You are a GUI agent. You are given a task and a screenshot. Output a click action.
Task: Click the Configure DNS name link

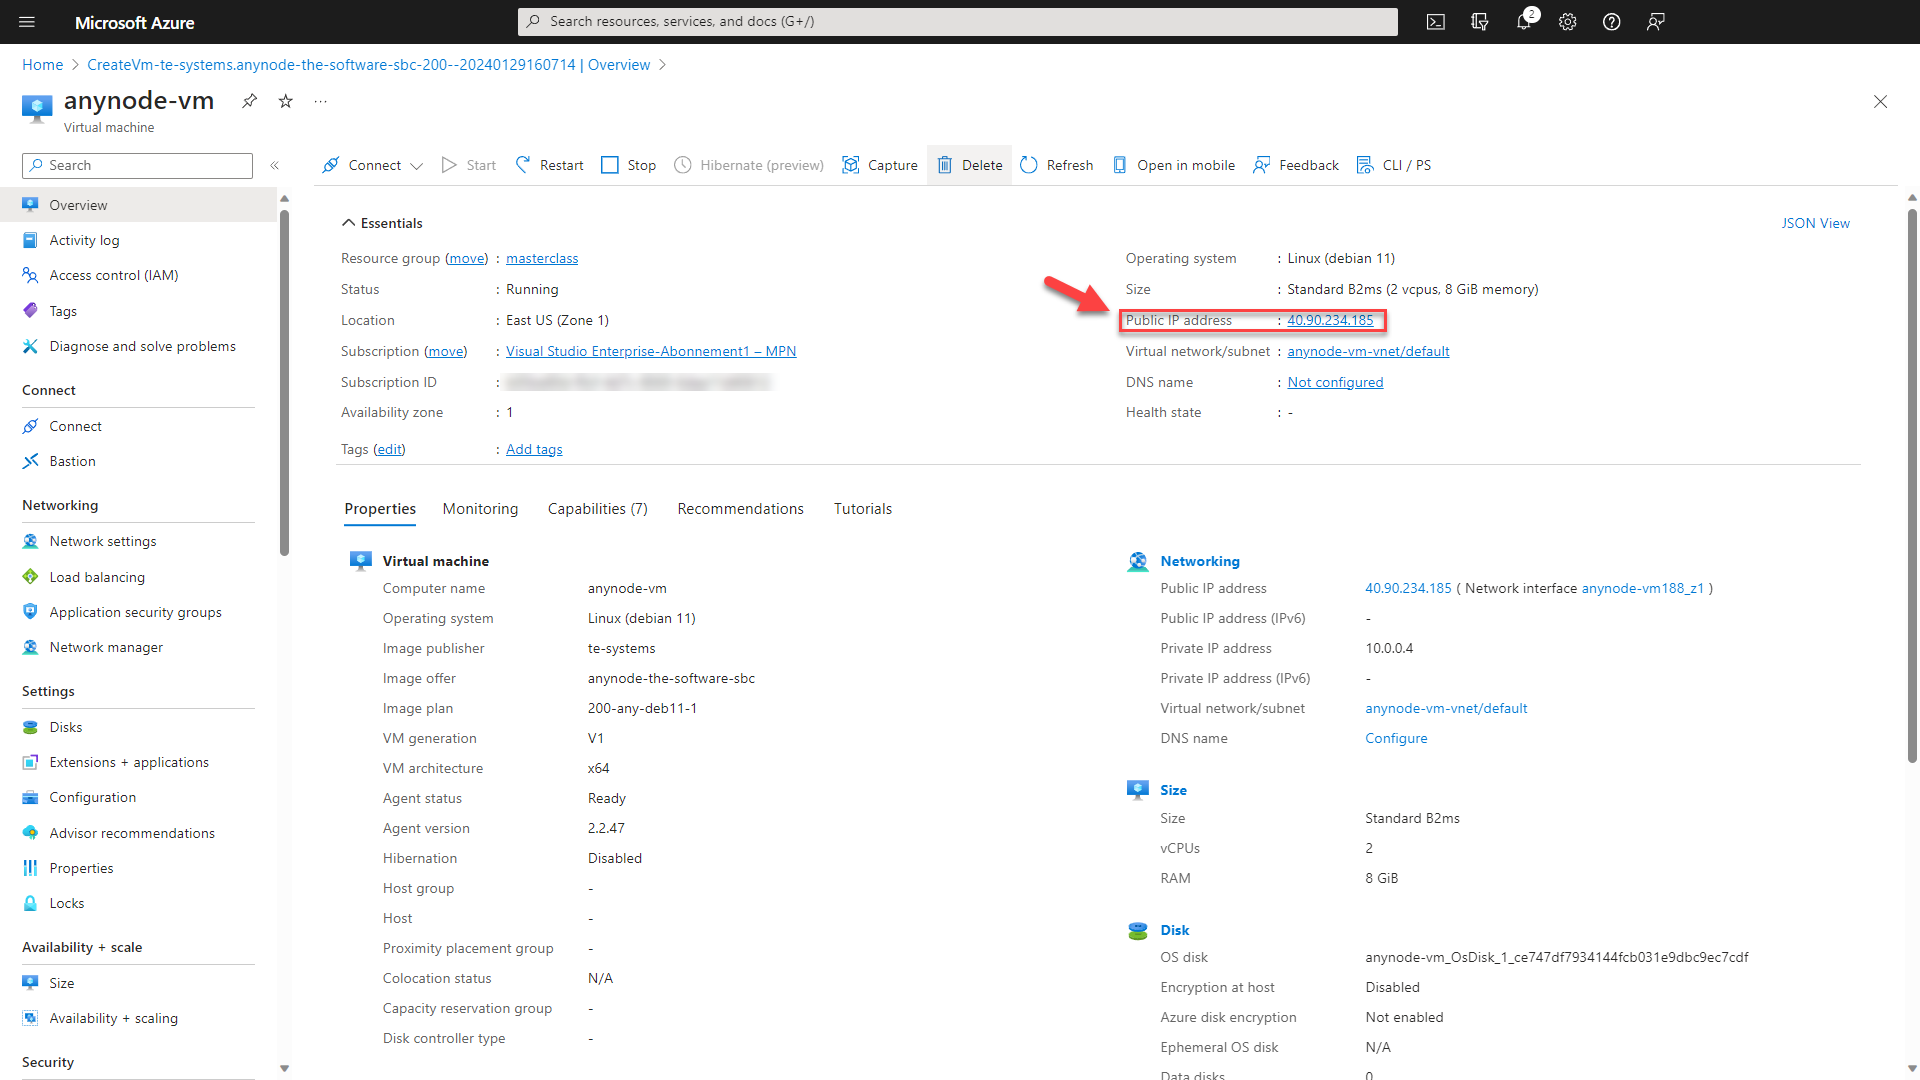coord(1396,737)
